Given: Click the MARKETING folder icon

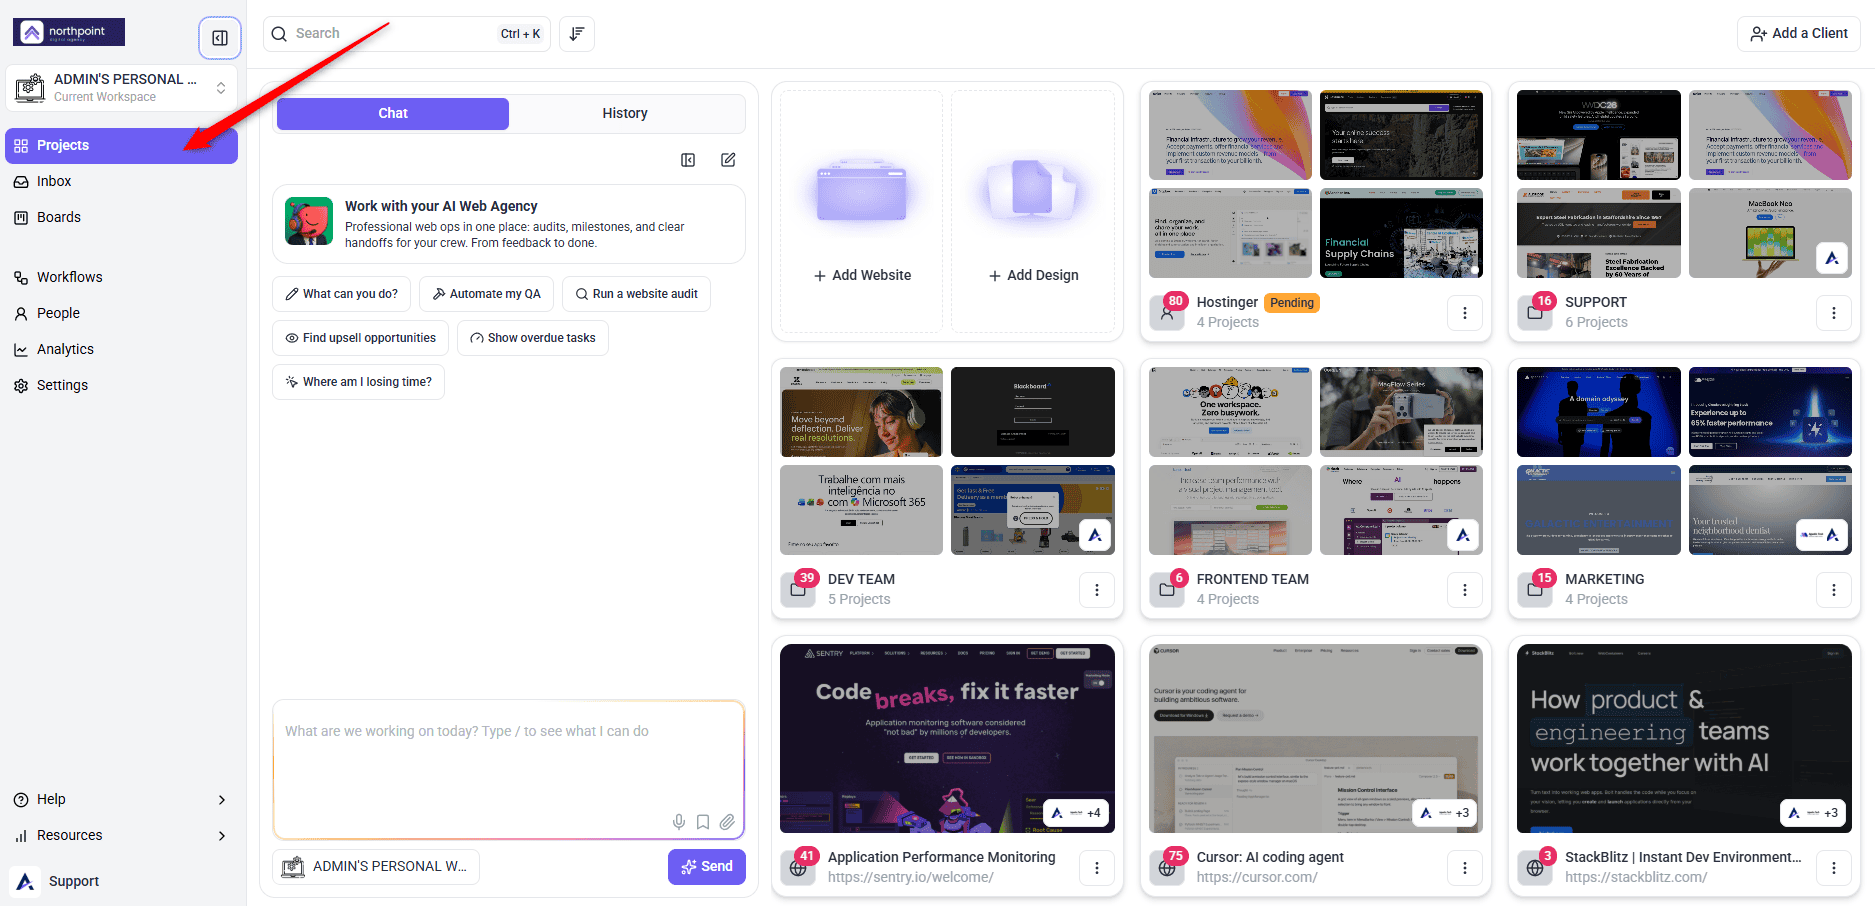Looking at the screenshot, I should click(x=1535, y=590).
